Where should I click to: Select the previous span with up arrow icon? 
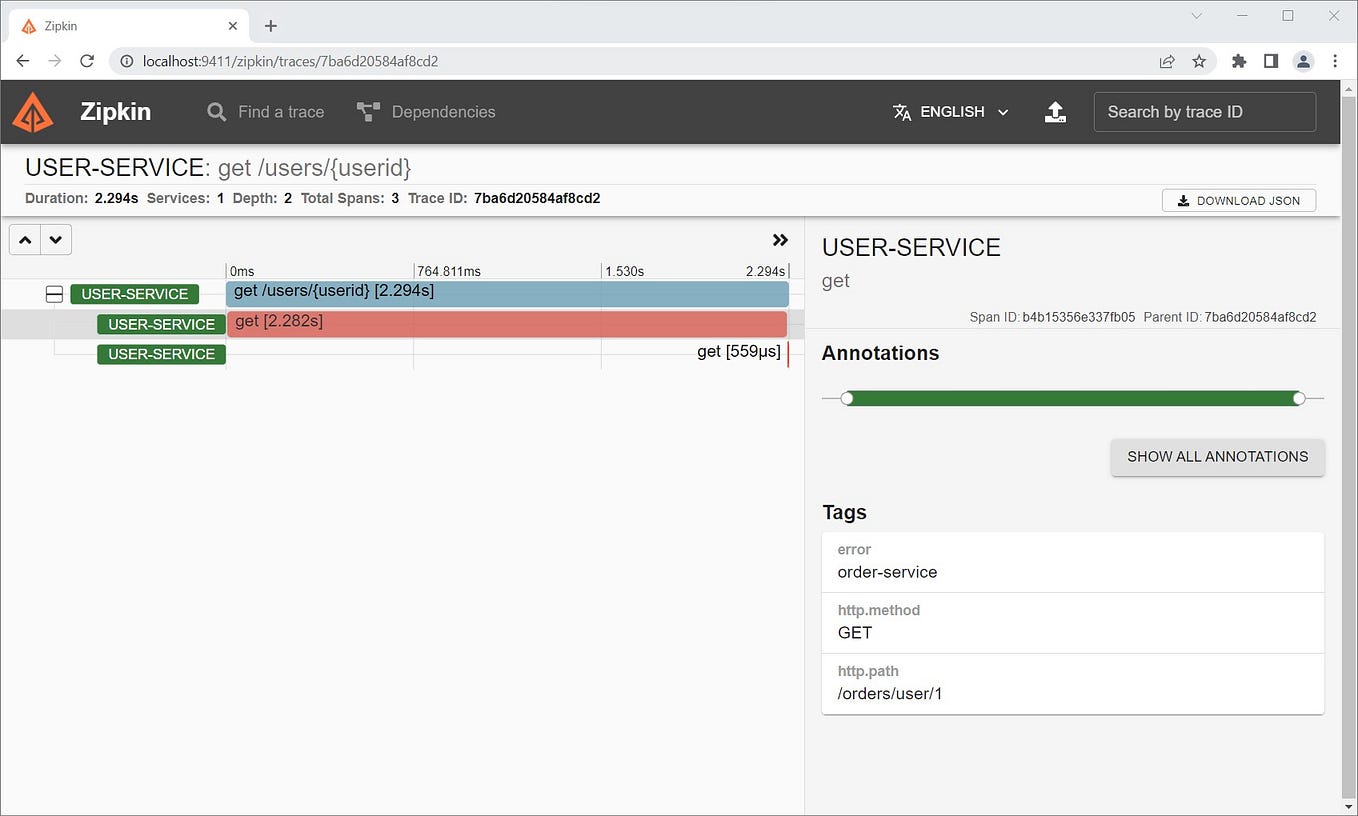(x=24, y=239)
